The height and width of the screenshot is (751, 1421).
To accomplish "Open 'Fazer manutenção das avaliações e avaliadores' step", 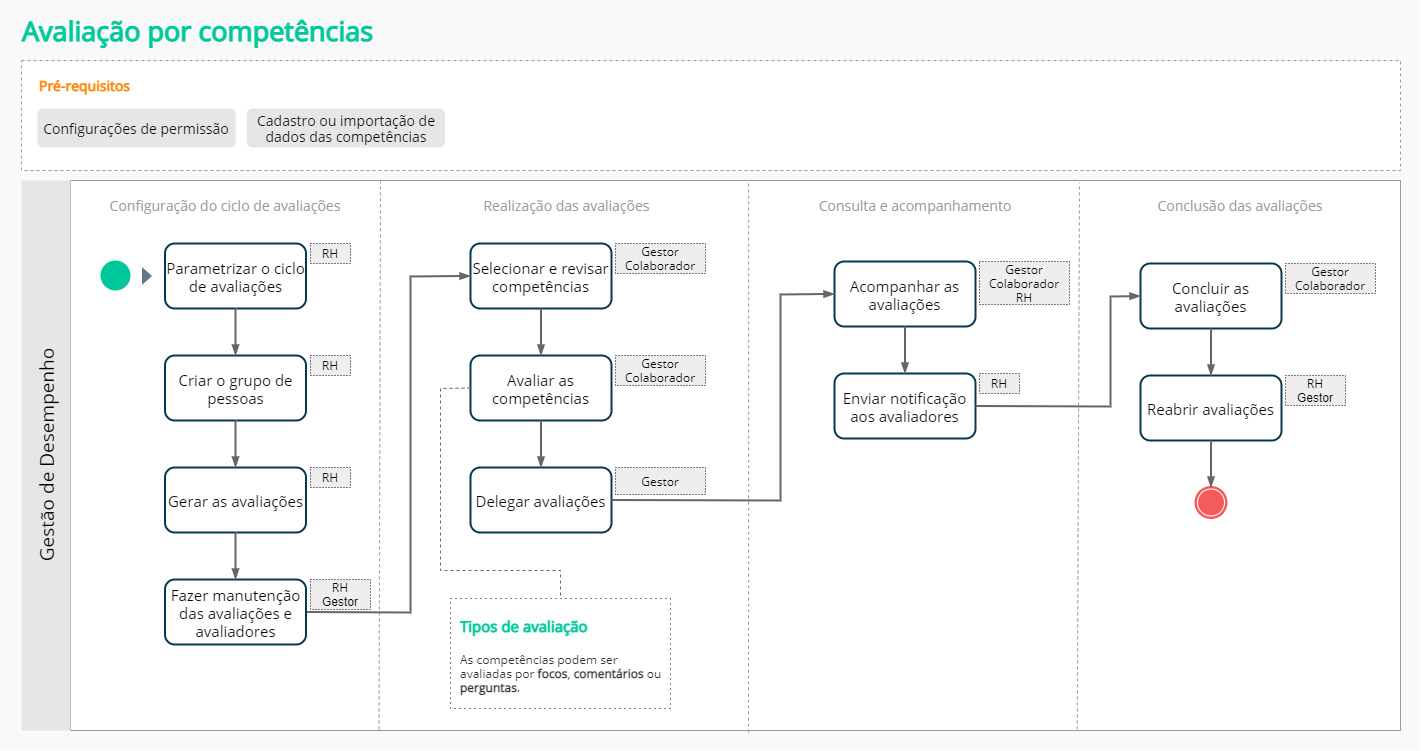I will [235, 613].
